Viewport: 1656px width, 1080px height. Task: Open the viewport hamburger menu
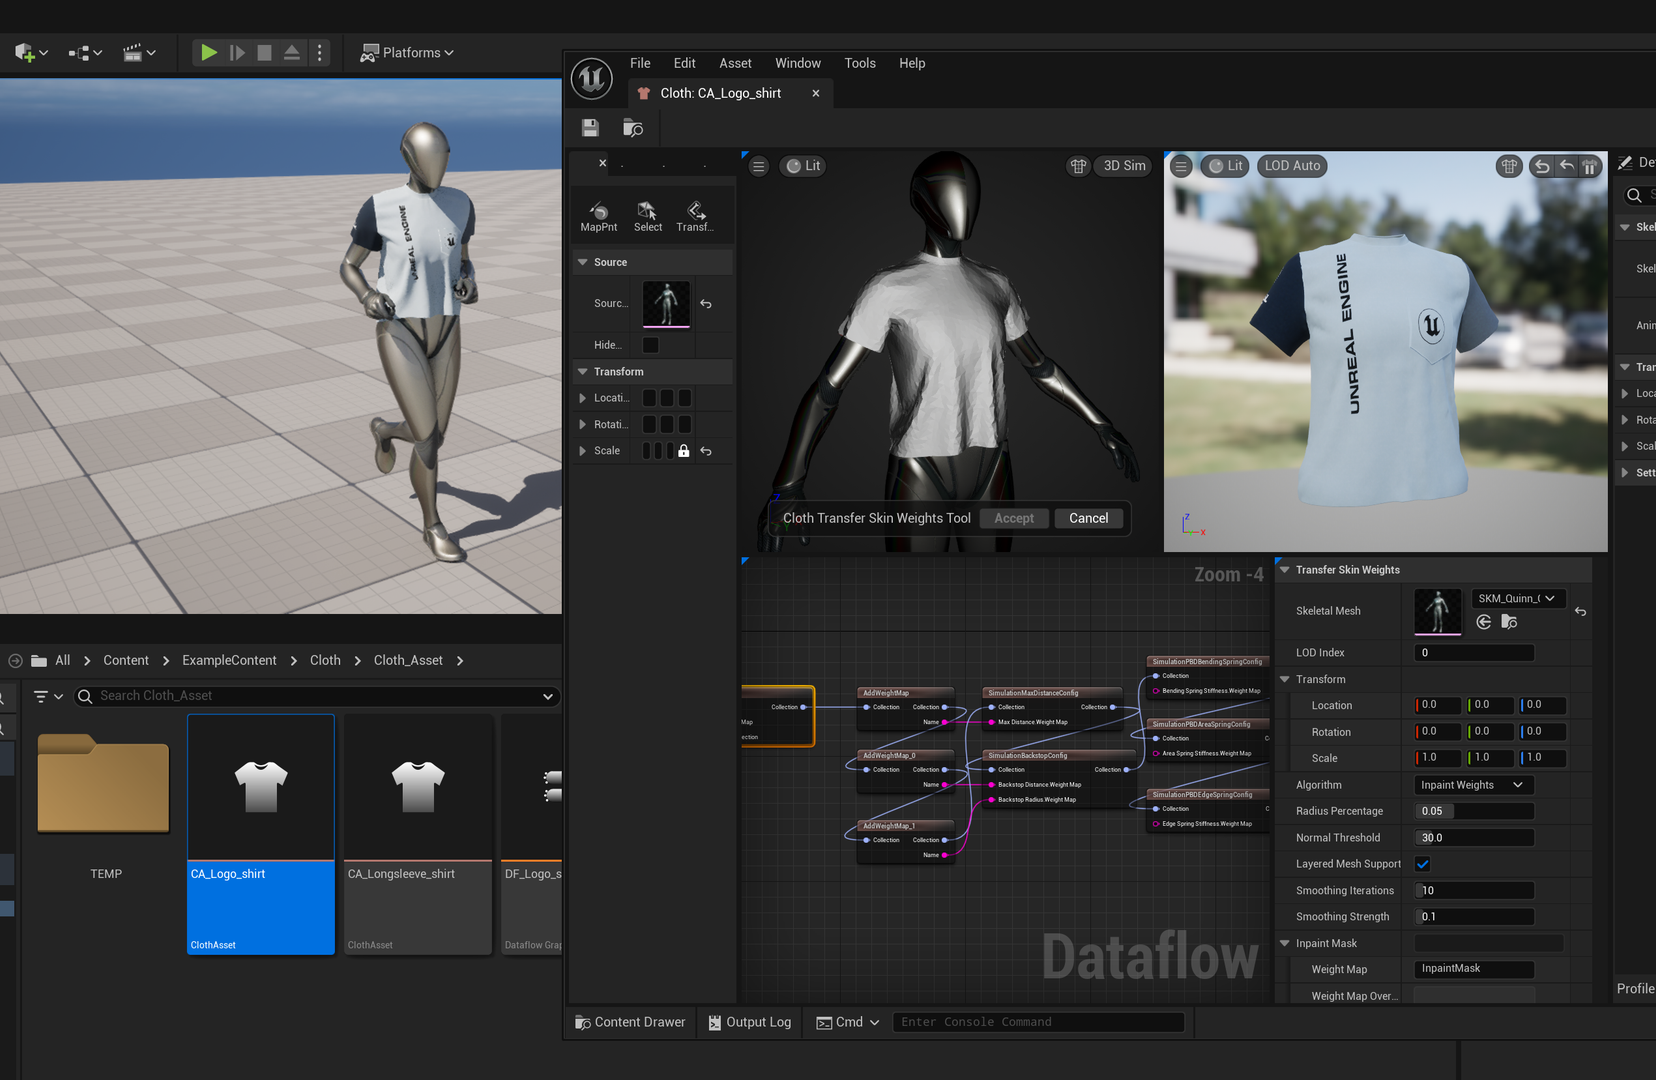point(758,166)
